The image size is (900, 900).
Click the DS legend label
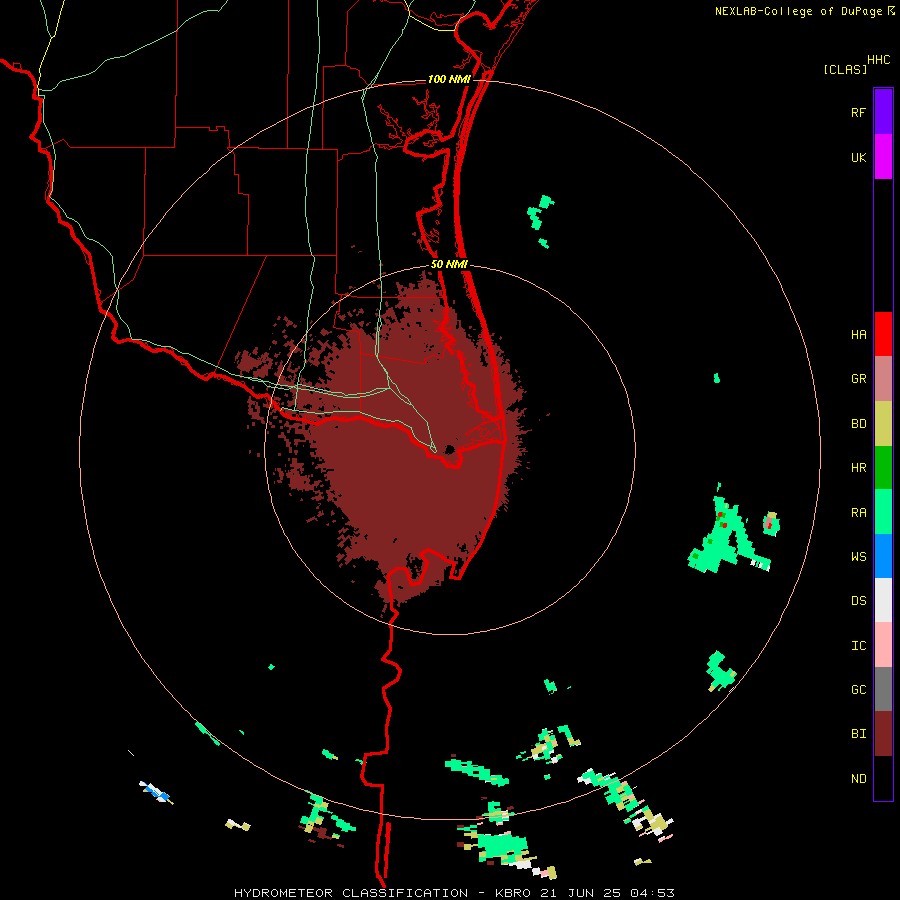point(858,601)
